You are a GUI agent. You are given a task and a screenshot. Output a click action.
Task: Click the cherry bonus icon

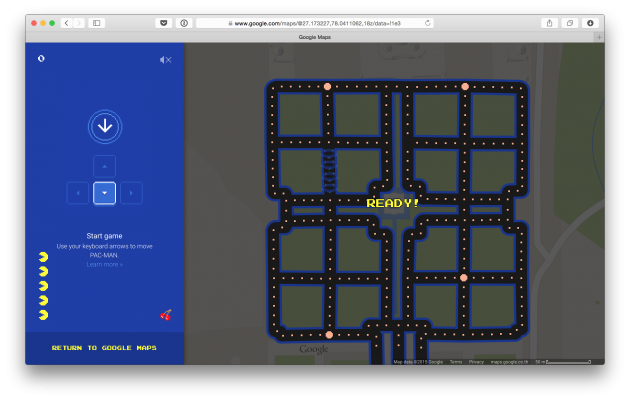point(166,314)
